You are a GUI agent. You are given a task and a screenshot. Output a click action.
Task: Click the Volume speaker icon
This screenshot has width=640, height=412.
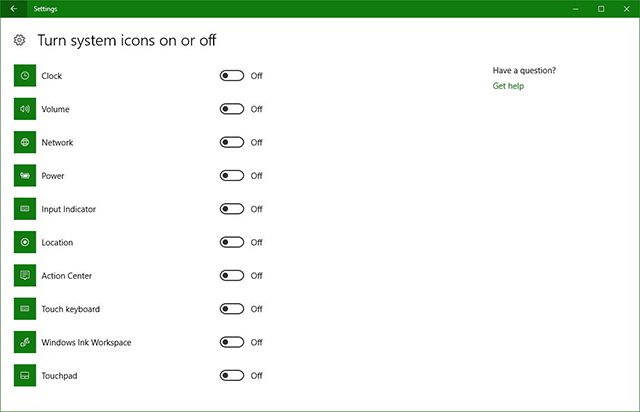click(25, 109)
